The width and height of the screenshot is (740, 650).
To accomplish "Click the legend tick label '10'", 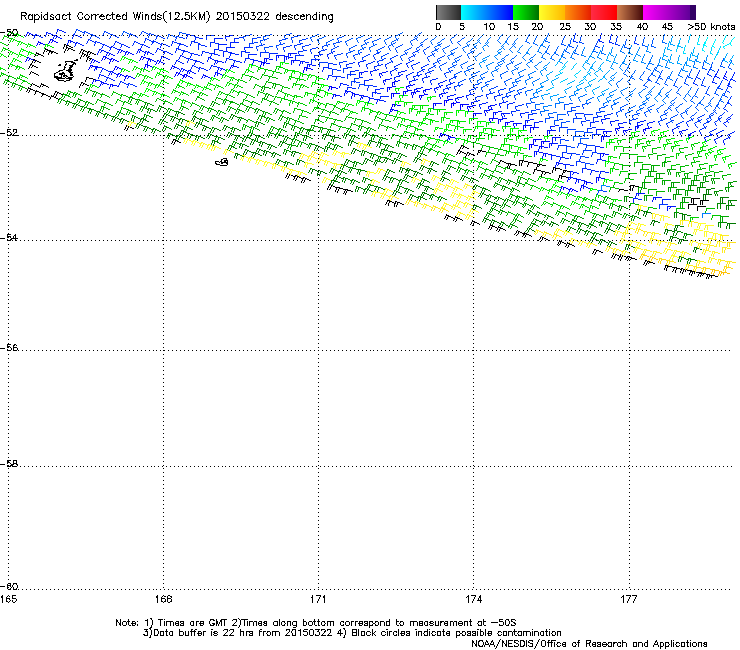I will [x=489, y=27].
